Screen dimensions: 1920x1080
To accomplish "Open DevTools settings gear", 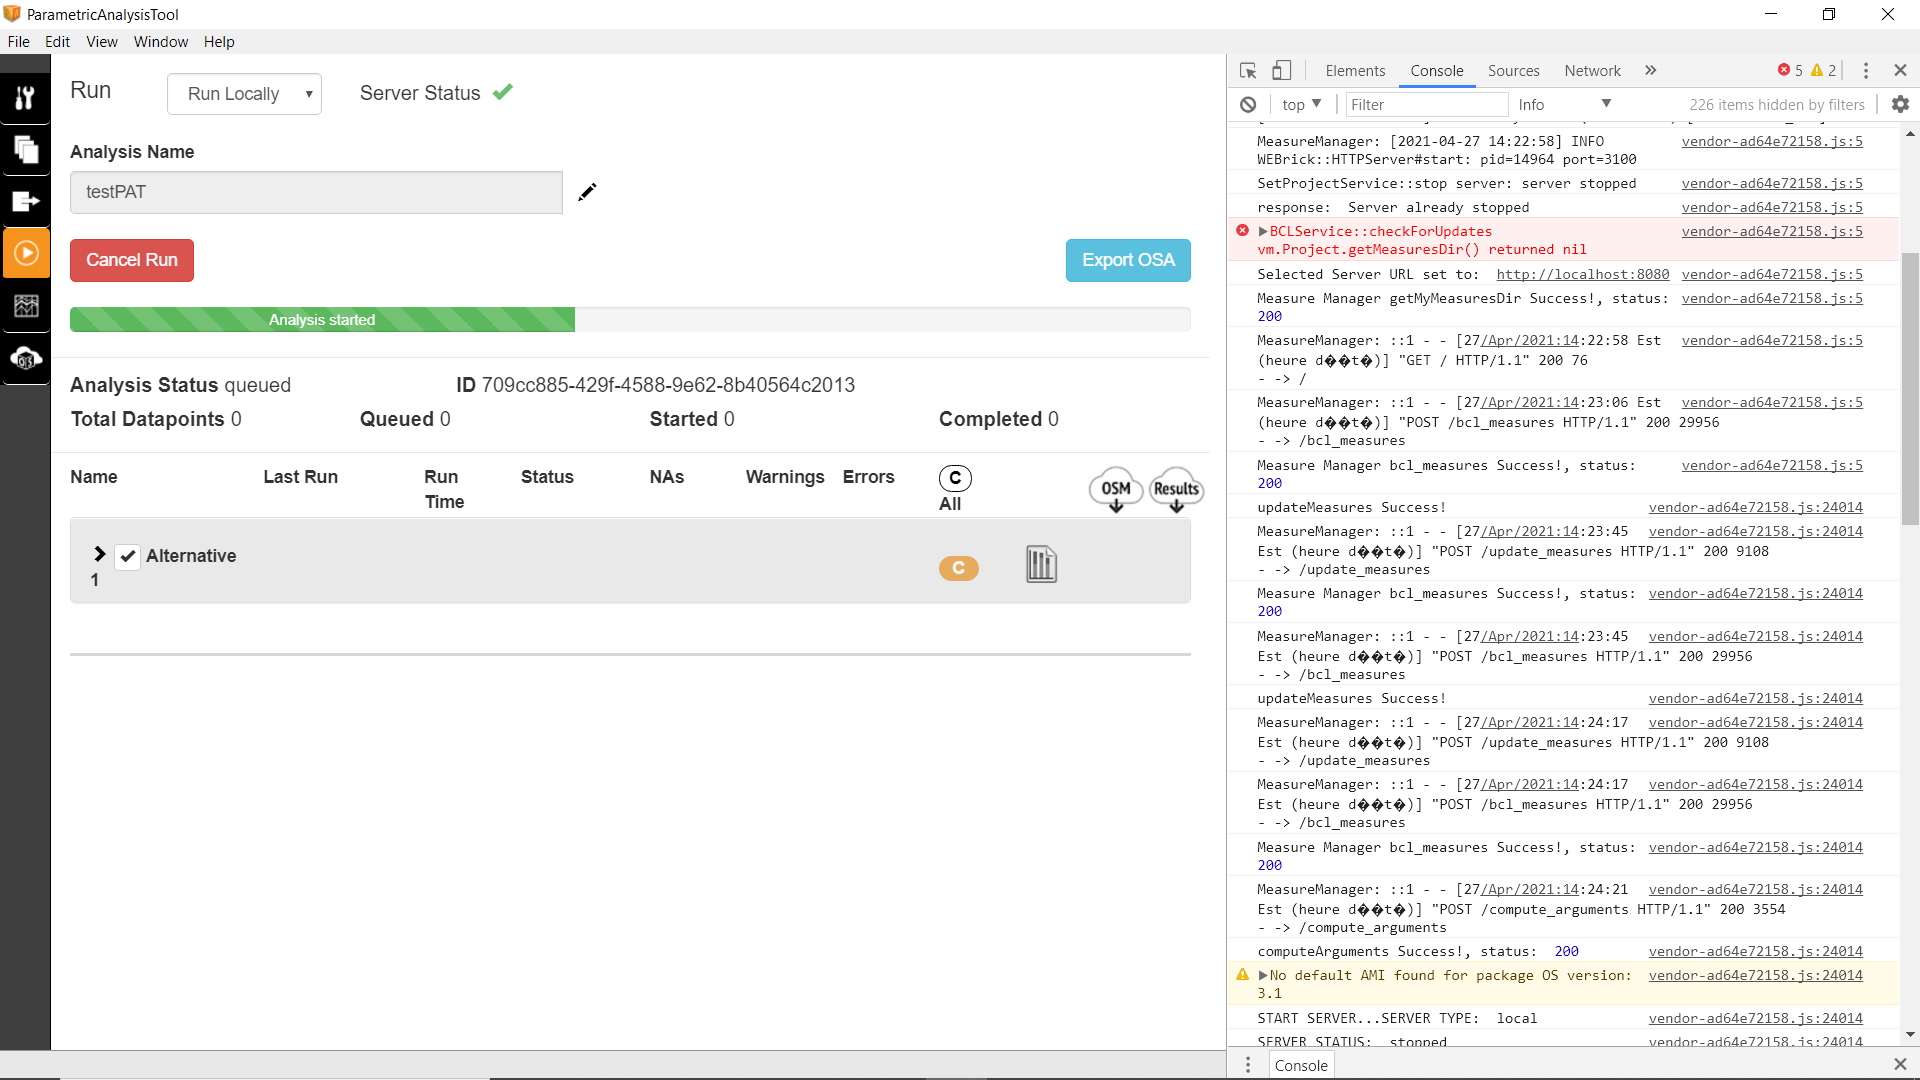I will (1899, 104).
